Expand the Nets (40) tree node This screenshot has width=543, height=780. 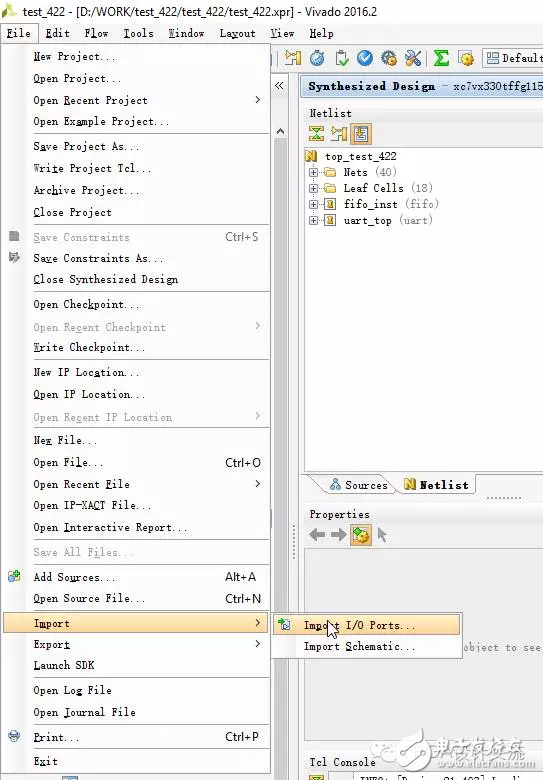point(313,173)
